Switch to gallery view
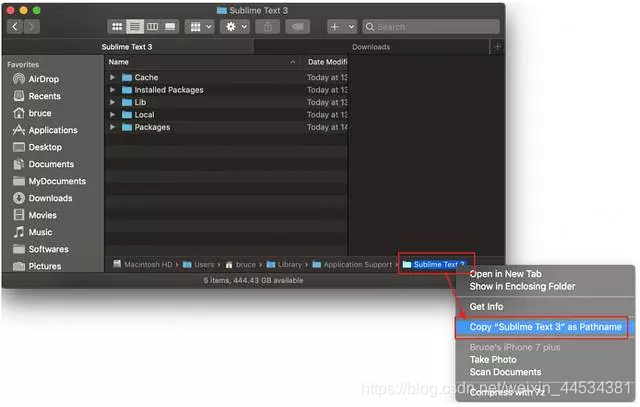This screenshot has height=407, width=640. [x=170, y=27]
